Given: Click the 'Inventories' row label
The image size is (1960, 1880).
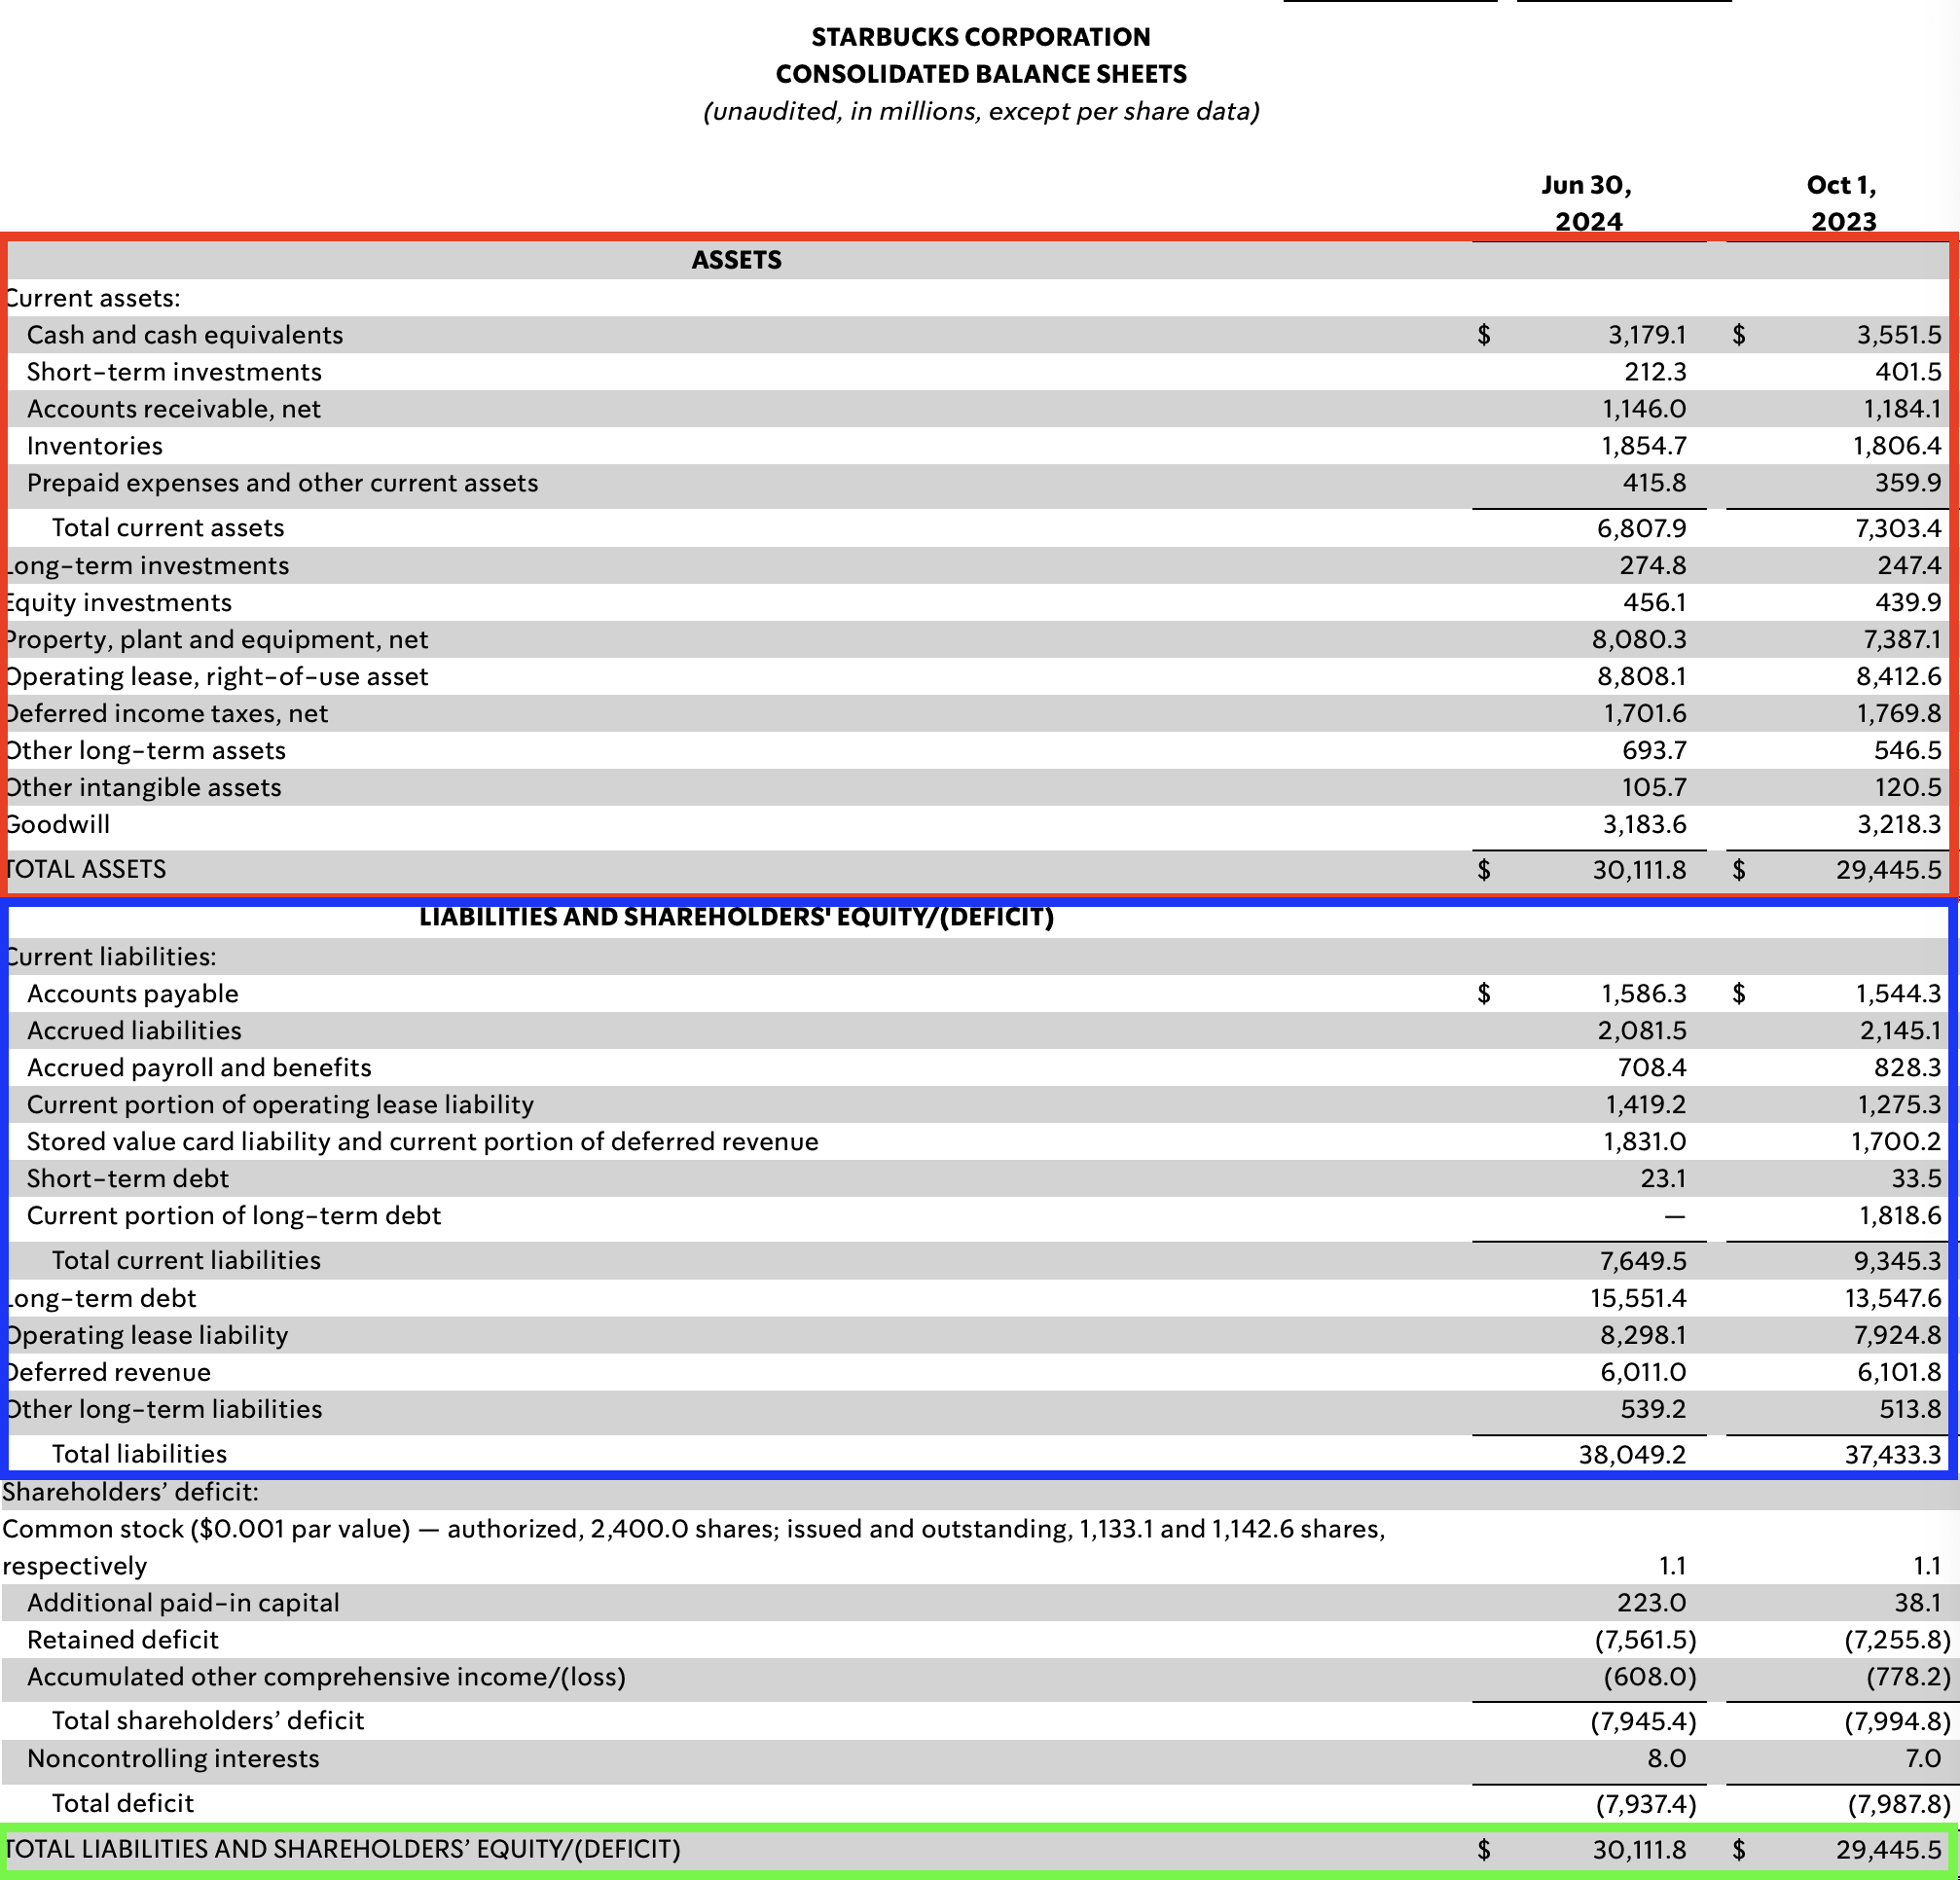Looking at the screenshot, I should 95,446.
